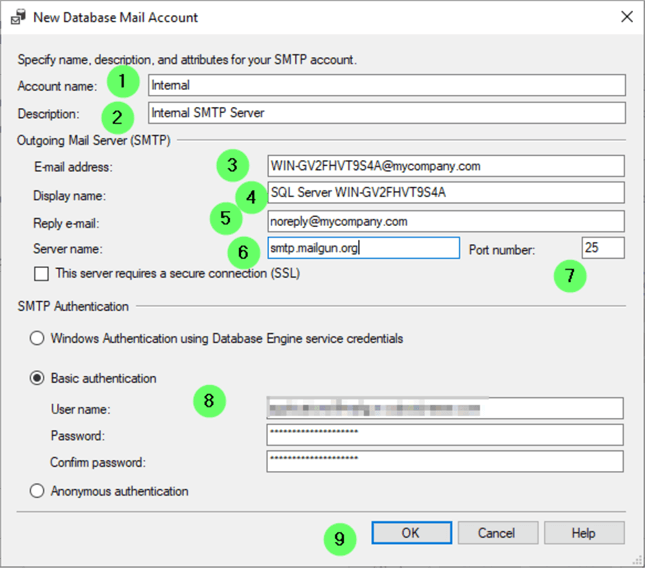Select Windows Authentication radio button

click(x=37, y=338)
